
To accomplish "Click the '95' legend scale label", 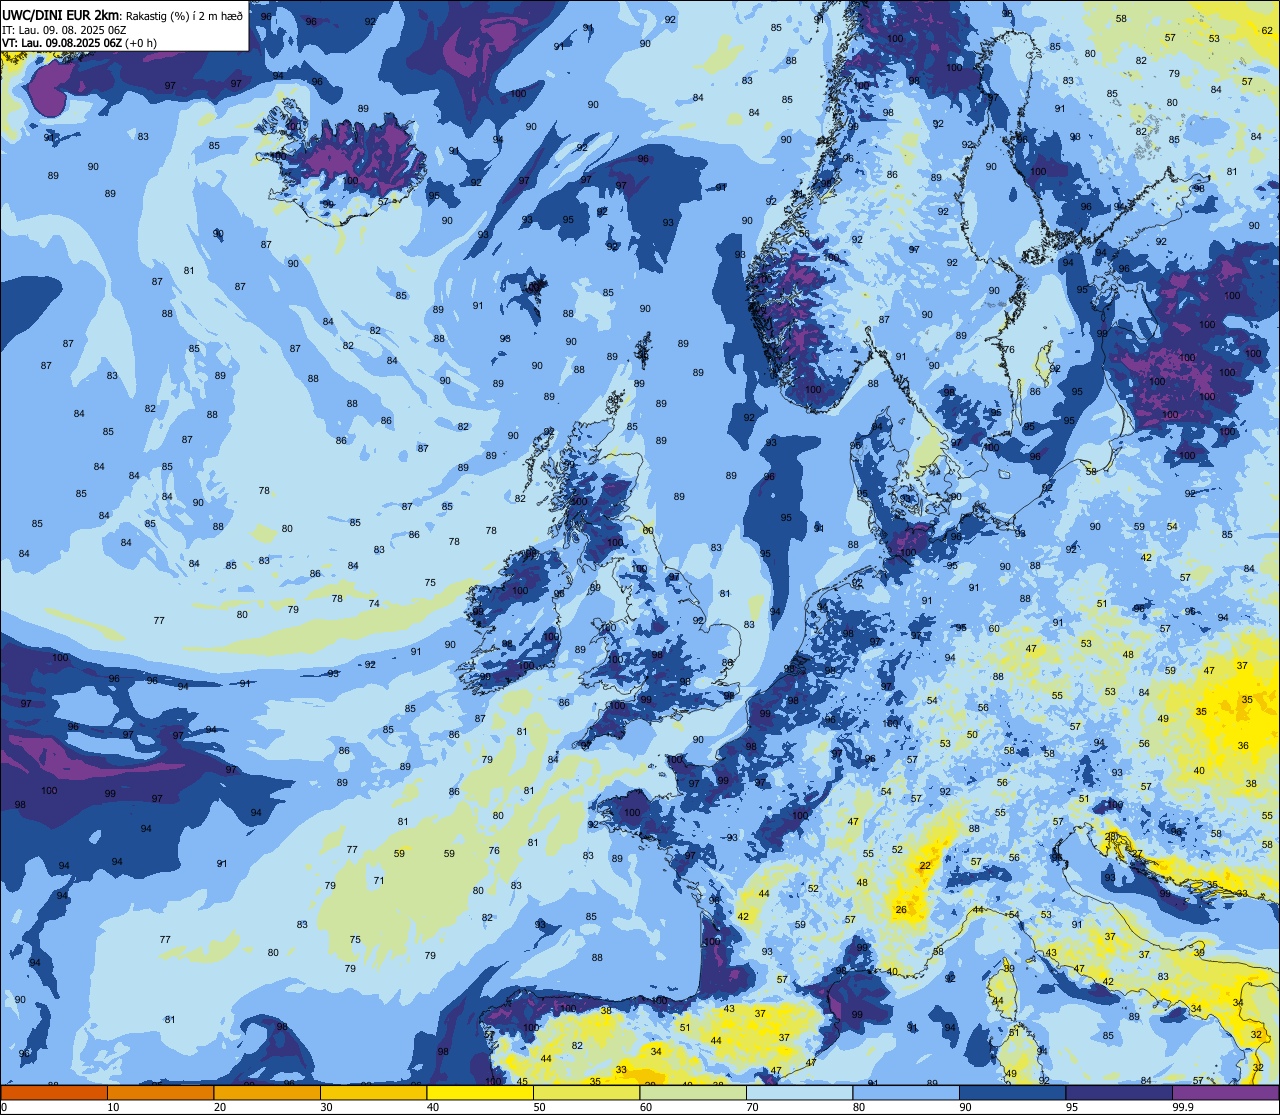I will [1072, 1107].
